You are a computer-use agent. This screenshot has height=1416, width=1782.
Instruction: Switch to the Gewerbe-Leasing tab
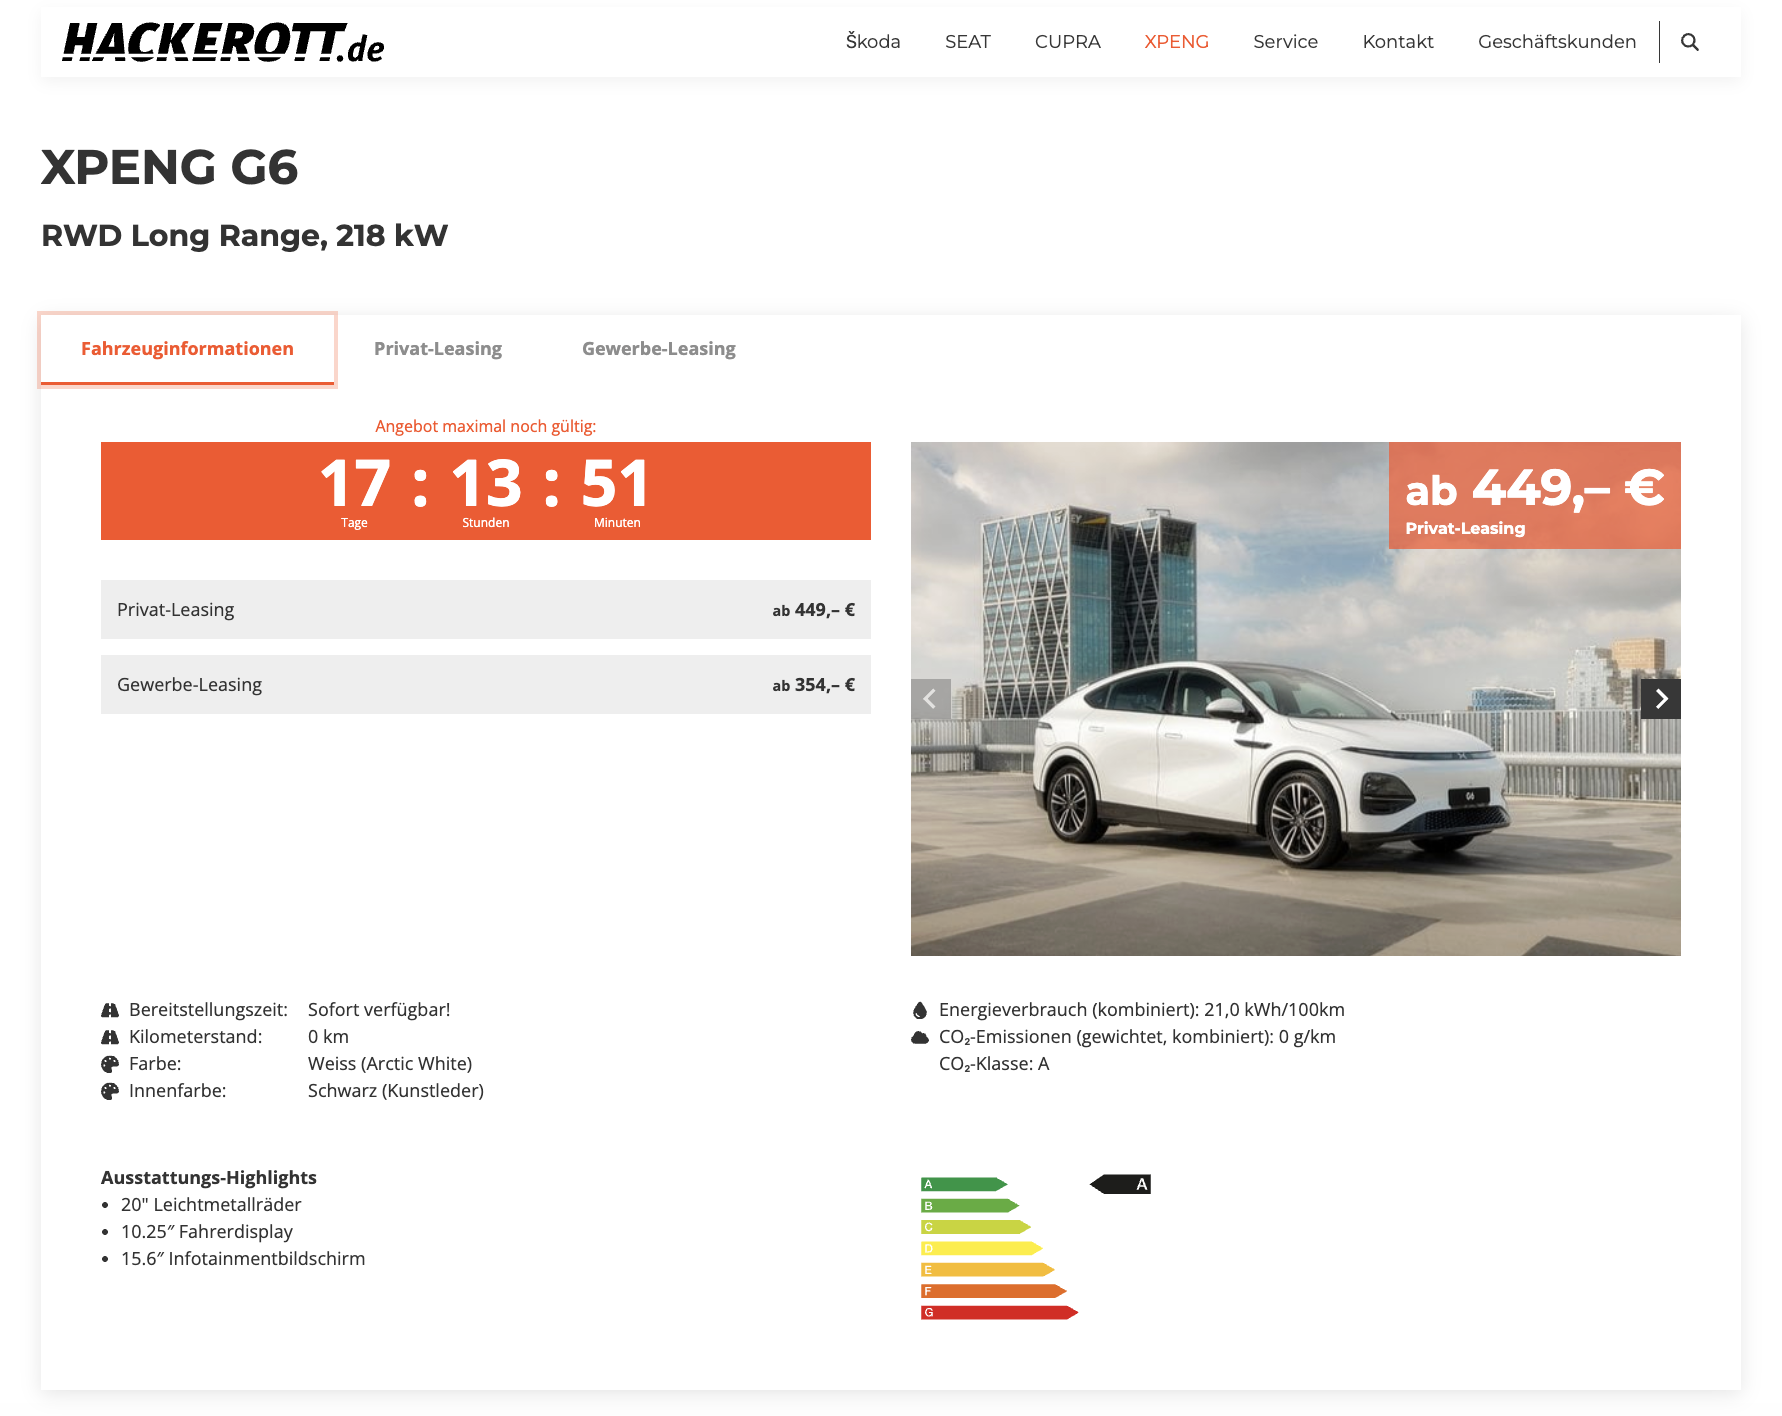coord(658,349)
